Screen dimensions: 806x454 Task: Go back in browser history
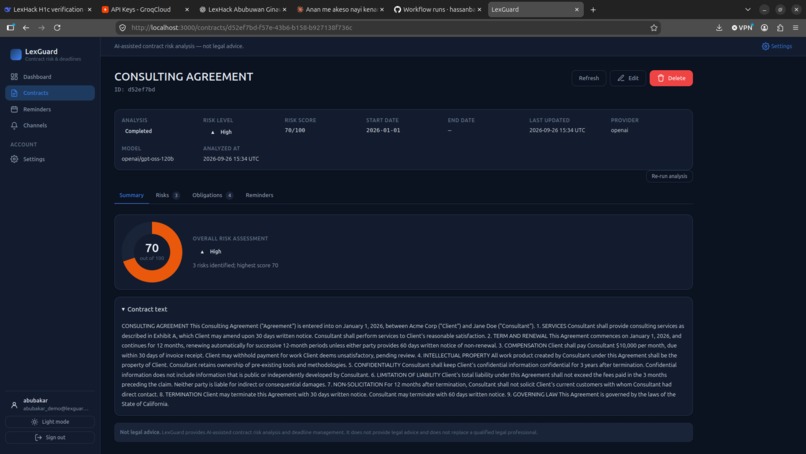click(x=26, y=28)
